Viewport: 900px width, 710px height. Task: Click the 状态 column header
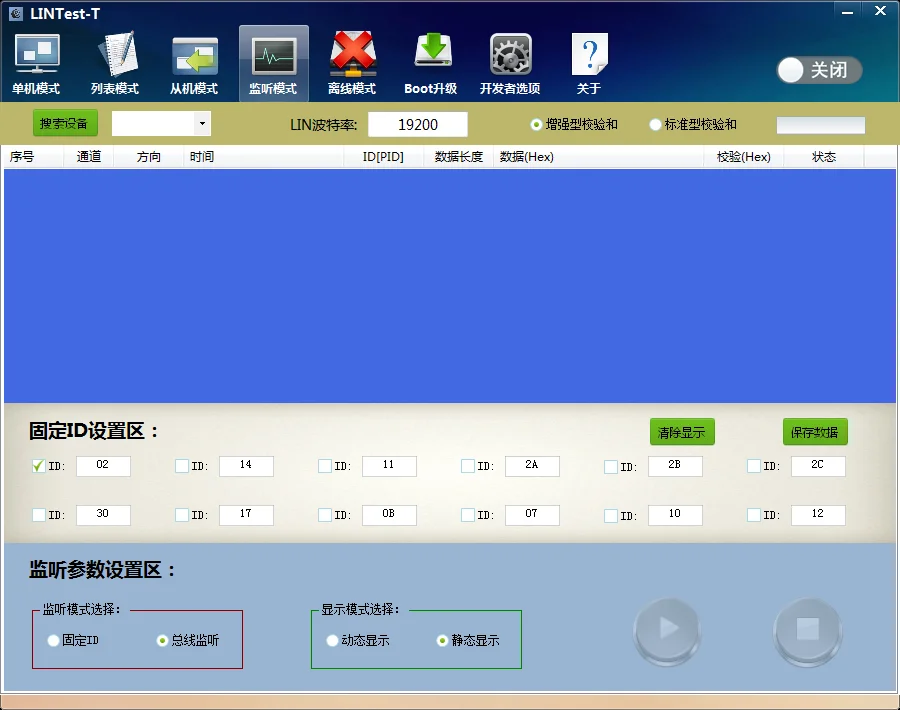pyautogui.click(x=824, y=157)
